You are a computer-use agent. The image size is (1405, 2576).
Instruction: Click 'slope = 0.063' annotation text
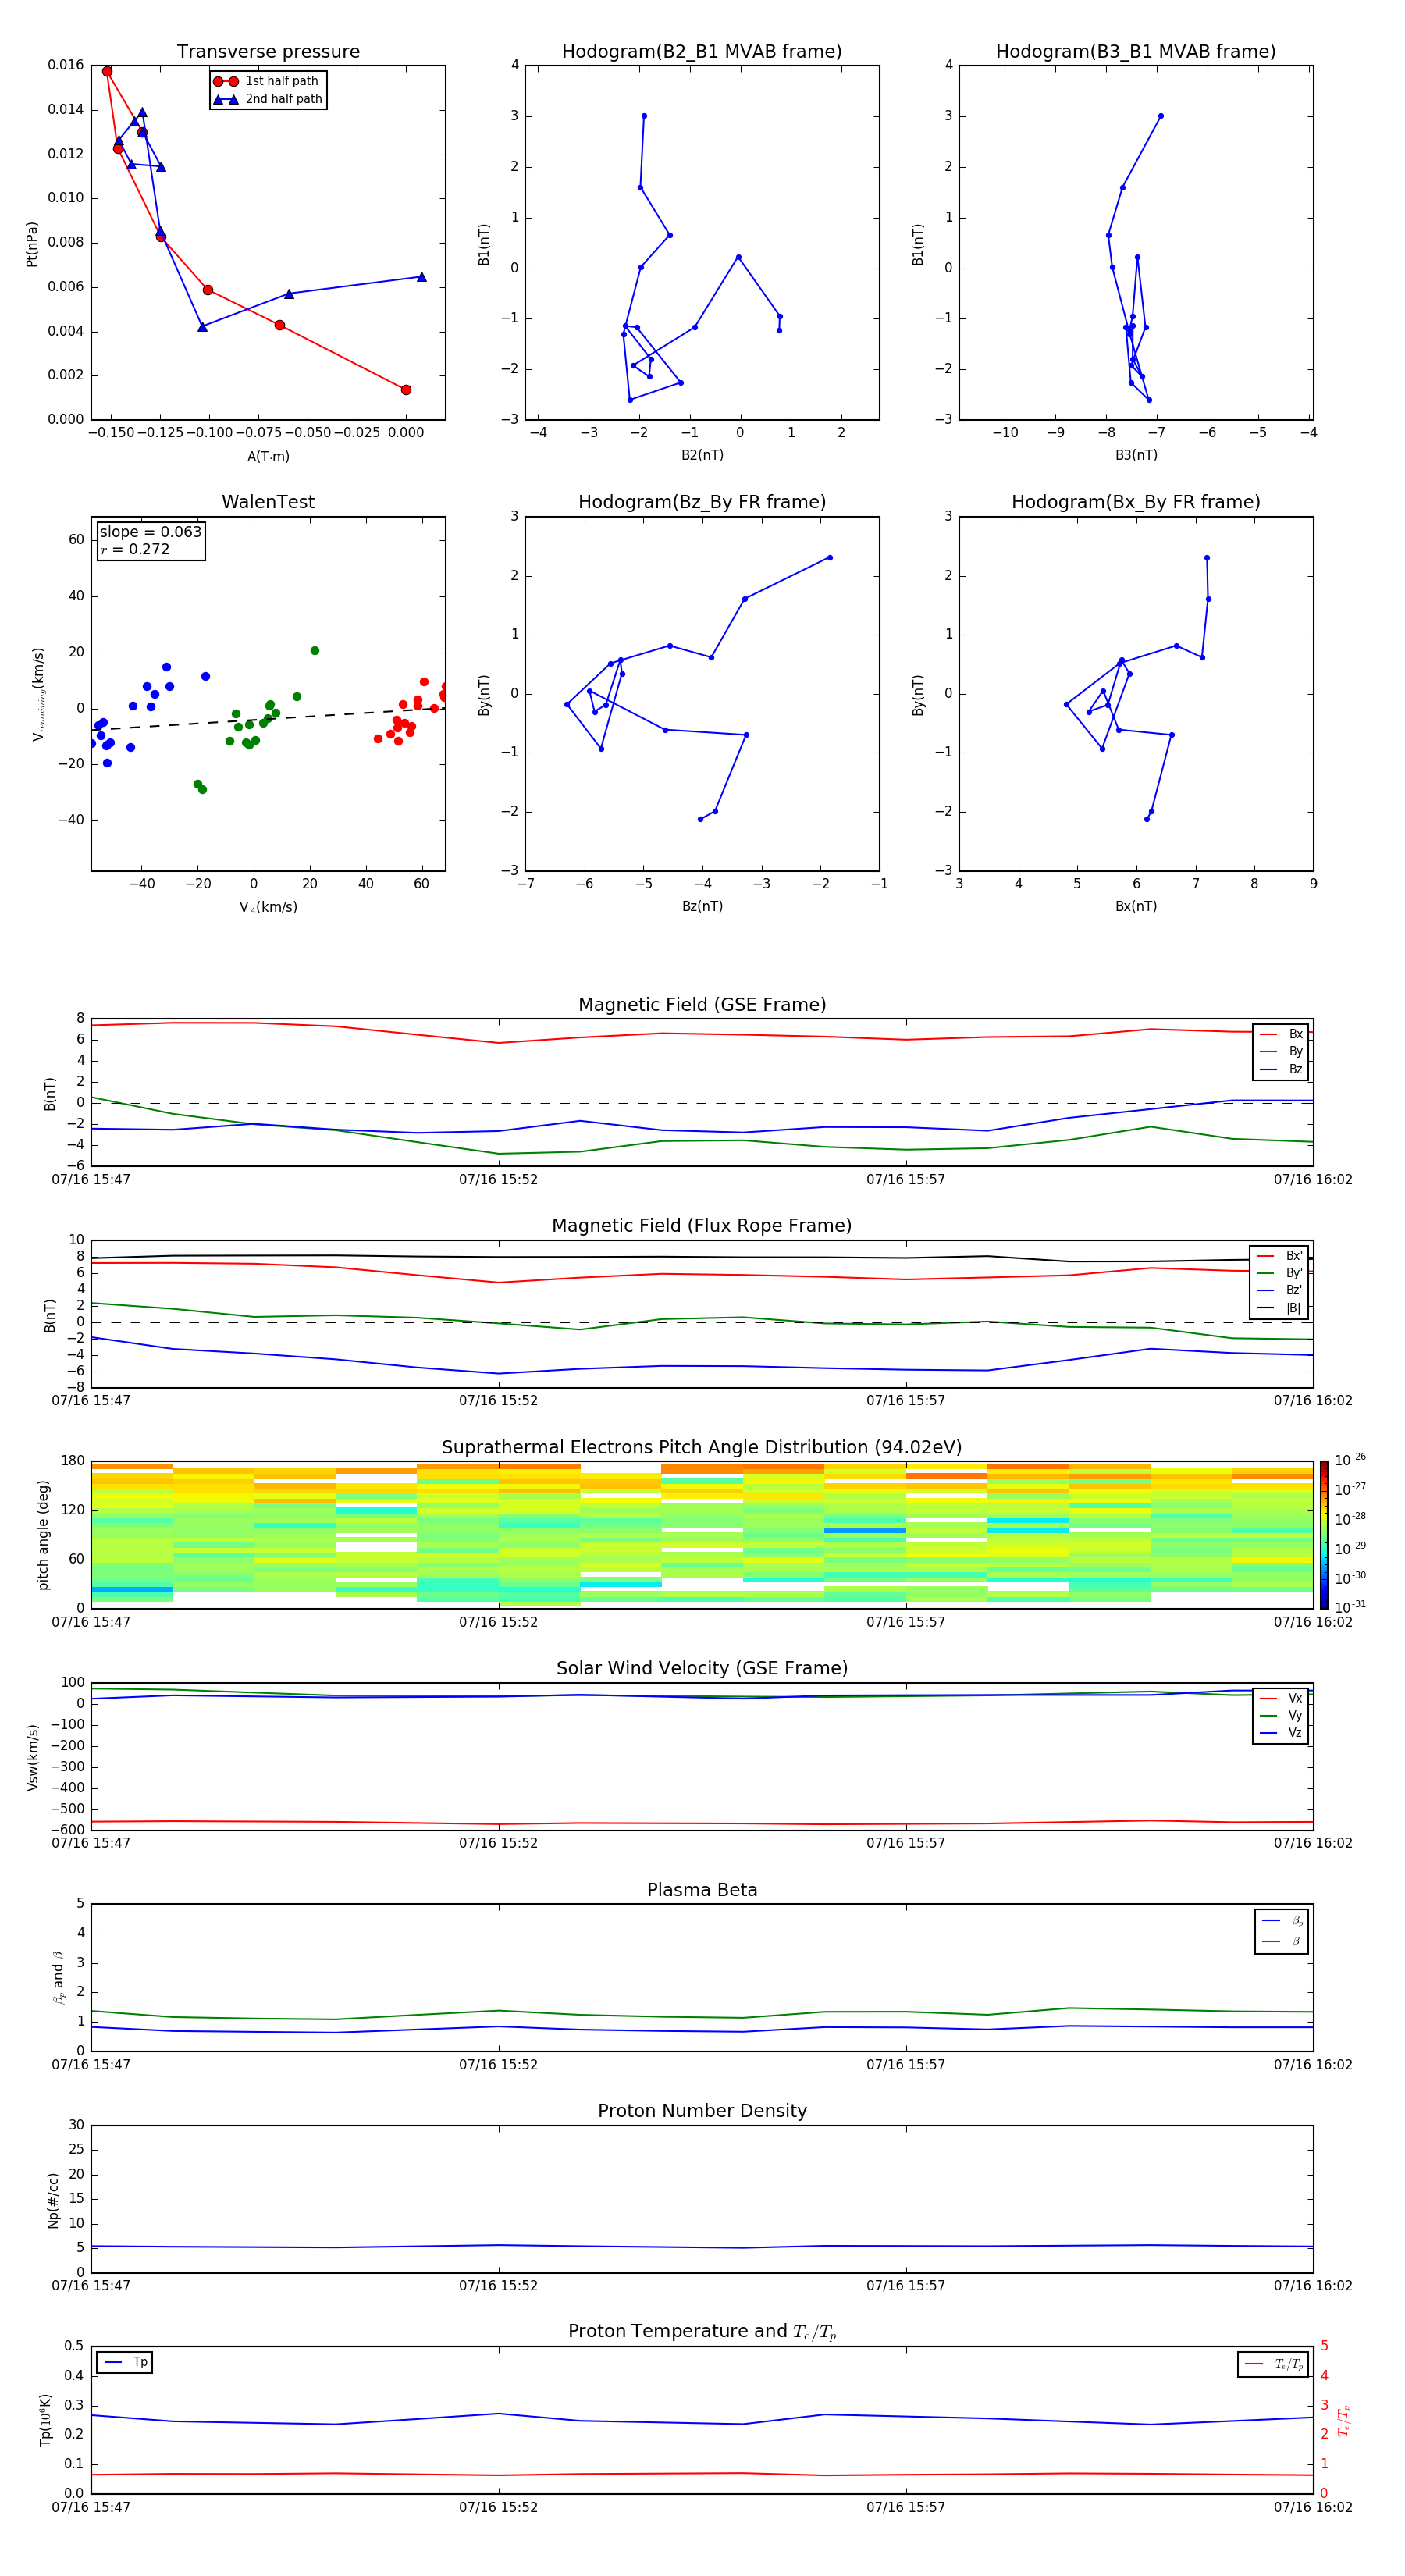(150, 532)
